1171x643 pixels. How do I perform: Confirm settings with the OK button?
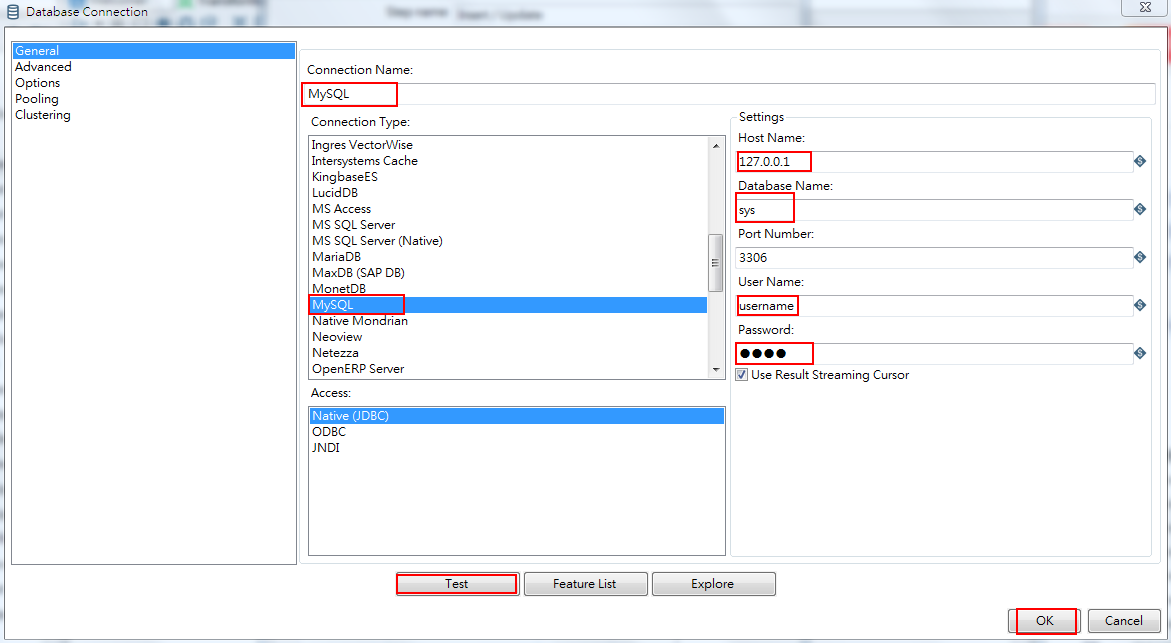click(1045, 620)
